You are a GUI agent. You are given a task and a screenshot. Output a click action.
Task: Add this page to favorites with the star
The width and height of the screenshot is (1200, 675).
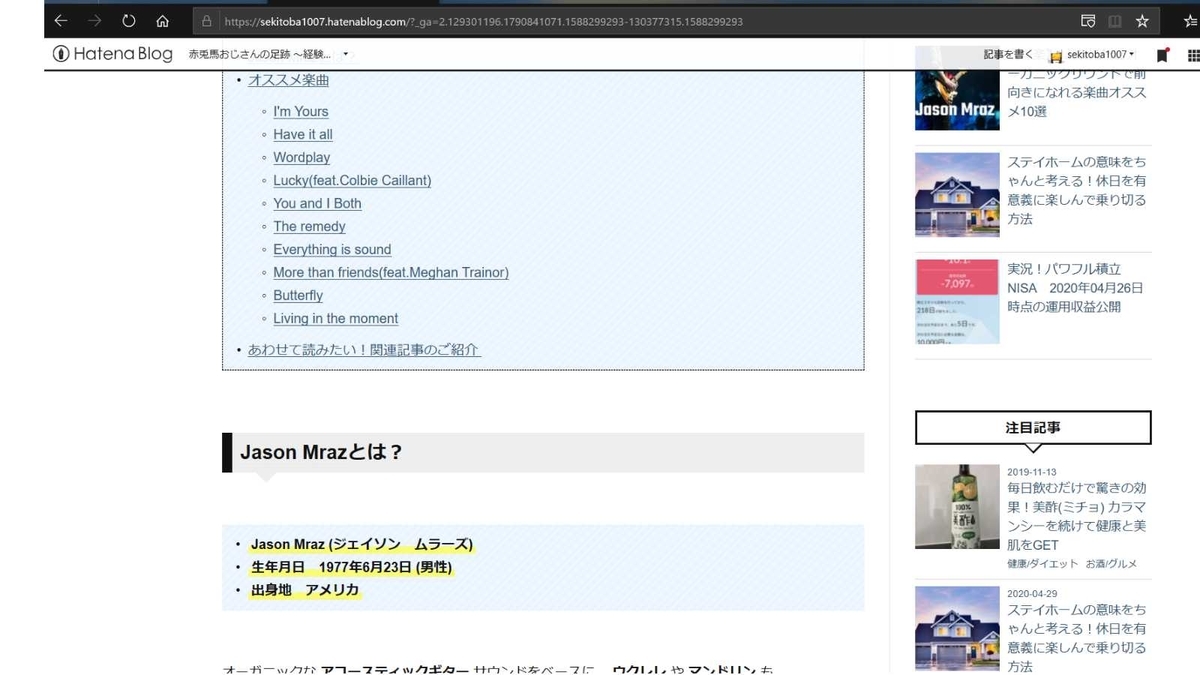coord(1142,21)
